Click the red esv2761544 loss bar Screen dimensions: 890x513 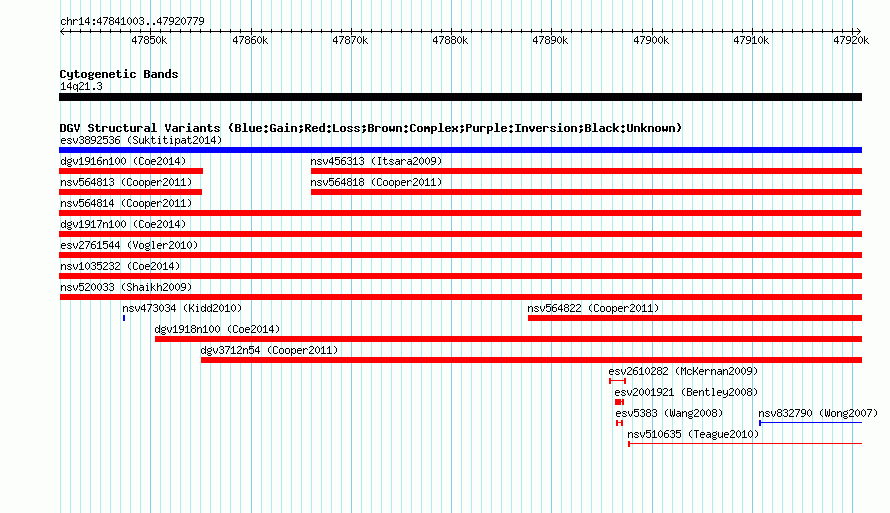coord(460,255)
